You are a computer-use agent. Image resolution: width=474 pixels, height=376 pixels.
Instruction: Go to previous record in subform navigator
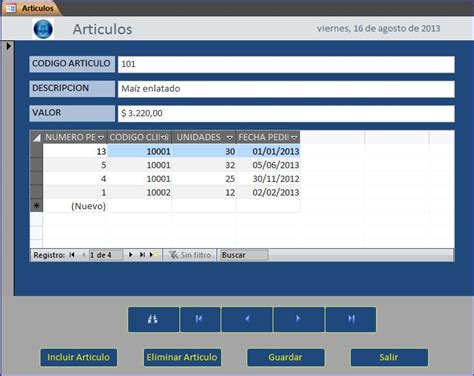(x=84, y=255)
